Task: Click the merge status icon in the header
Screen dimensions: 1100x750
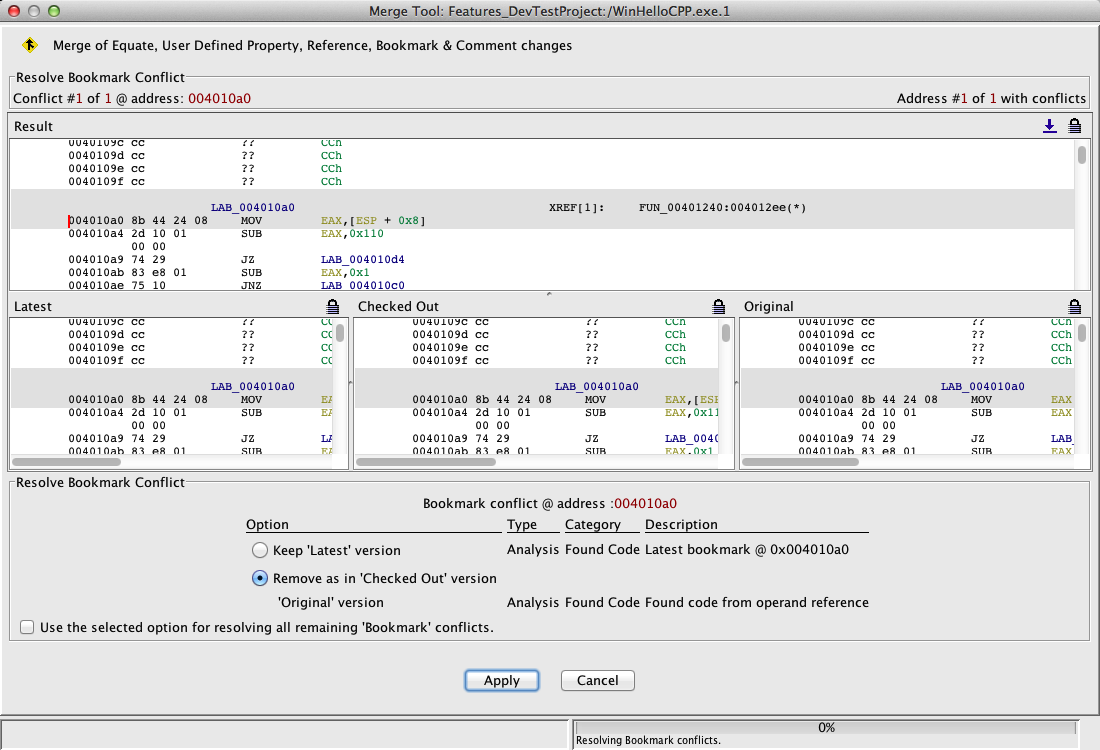Action: coord(30,45)
